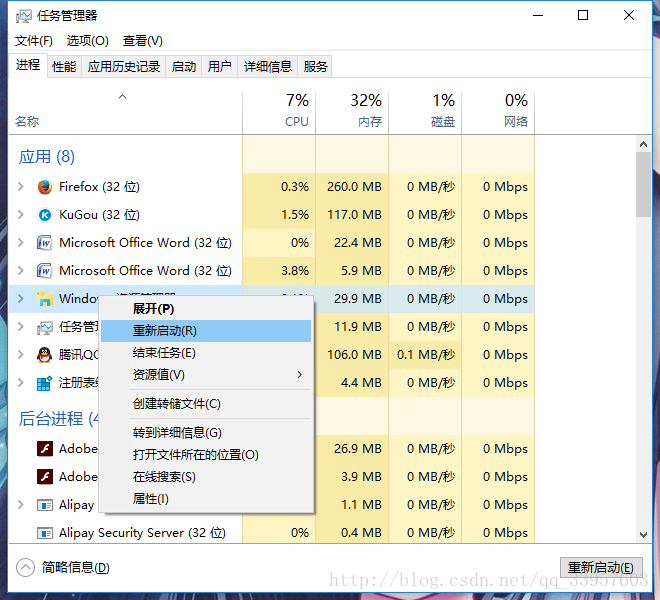Viewport: 660px width, 600px height.
Task: Click the 应用 (8) group heading
Action: 47,157
